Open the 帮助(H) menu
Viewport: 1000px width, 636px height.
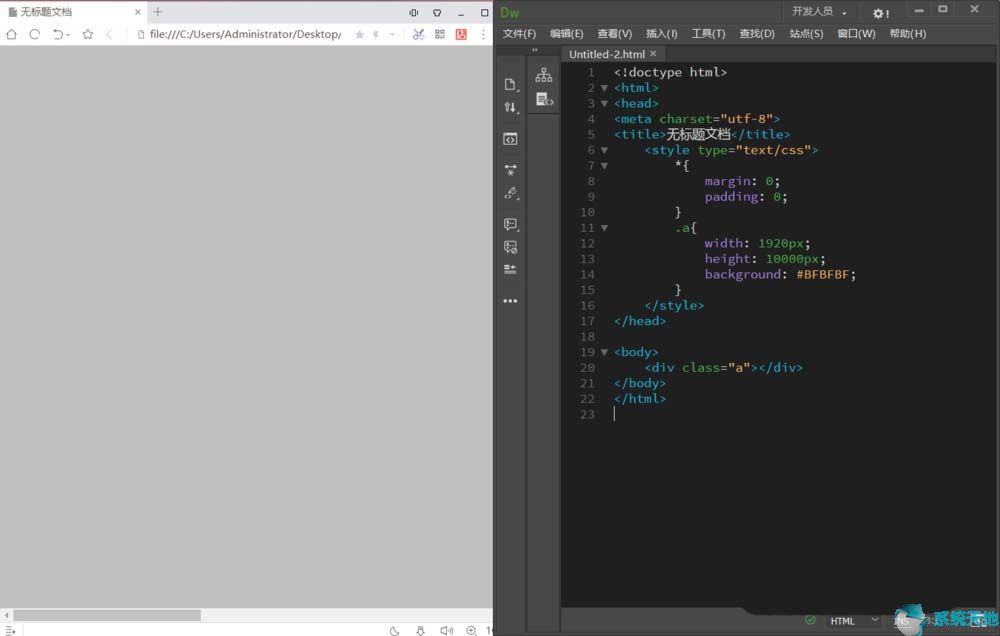[908, 34]
